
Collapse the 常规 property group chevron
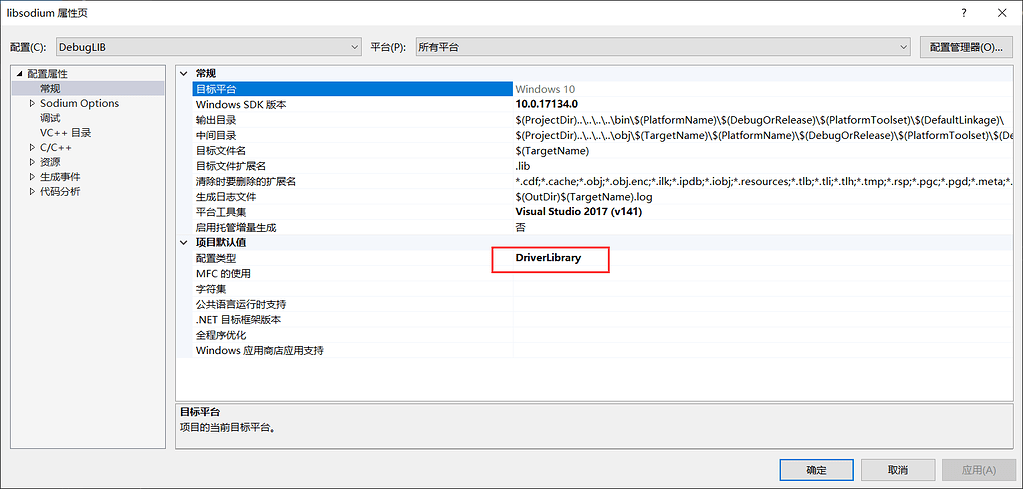click(183, 74)
